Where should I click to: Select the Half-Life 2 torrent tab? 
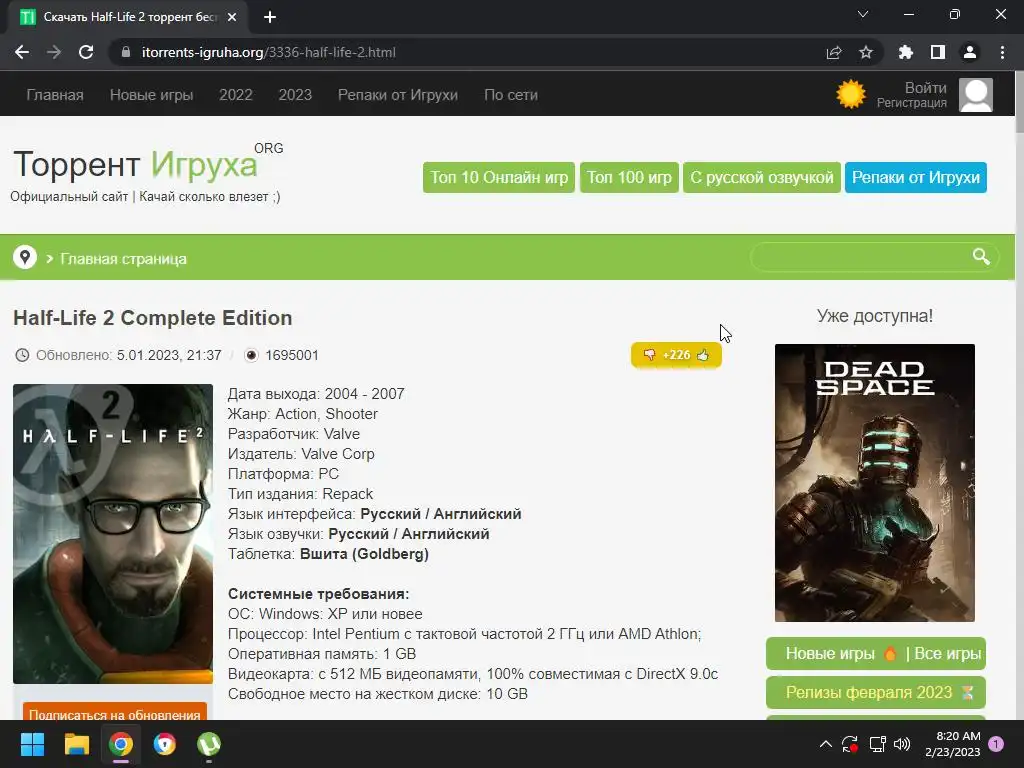pos(129,17)
